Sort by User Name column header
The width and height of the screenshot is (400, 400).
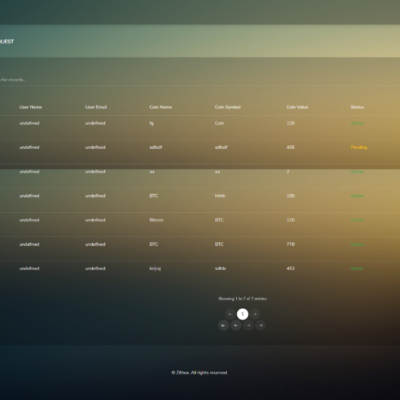[x=31, y=107]
